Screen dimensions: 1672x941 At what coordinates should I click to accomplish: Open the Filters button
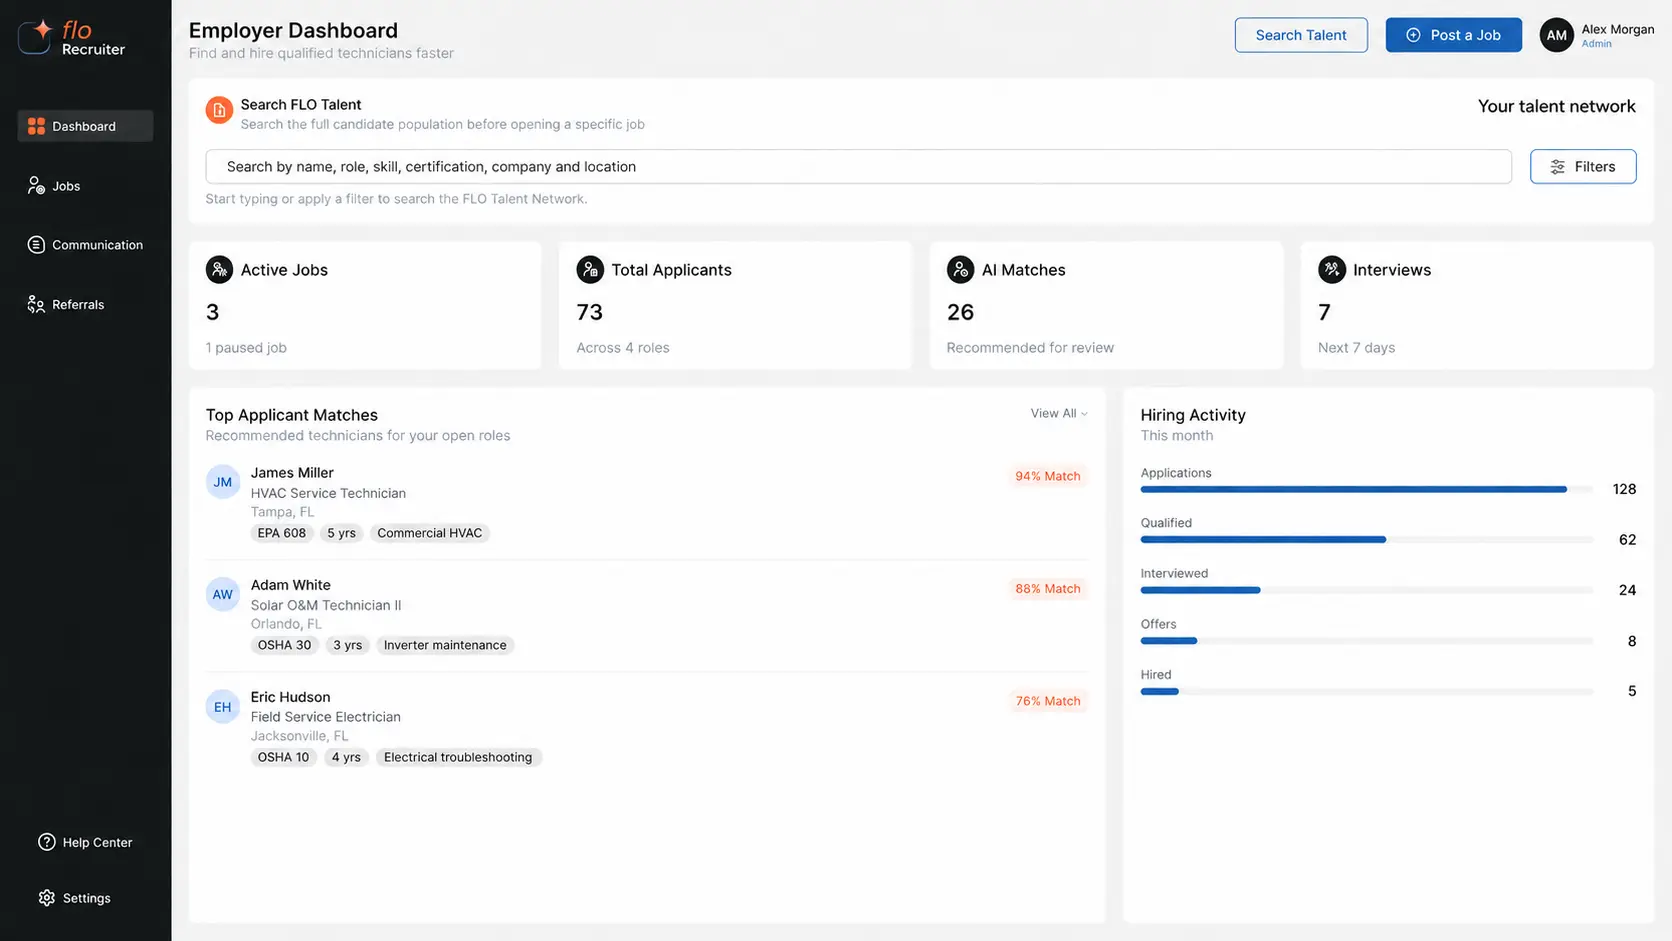coord(1583,167)
